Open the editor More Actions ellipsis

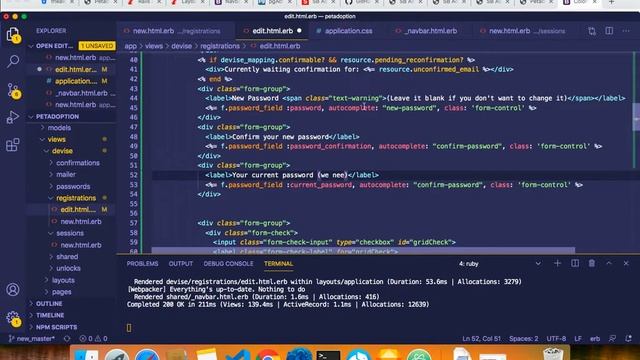626,31
